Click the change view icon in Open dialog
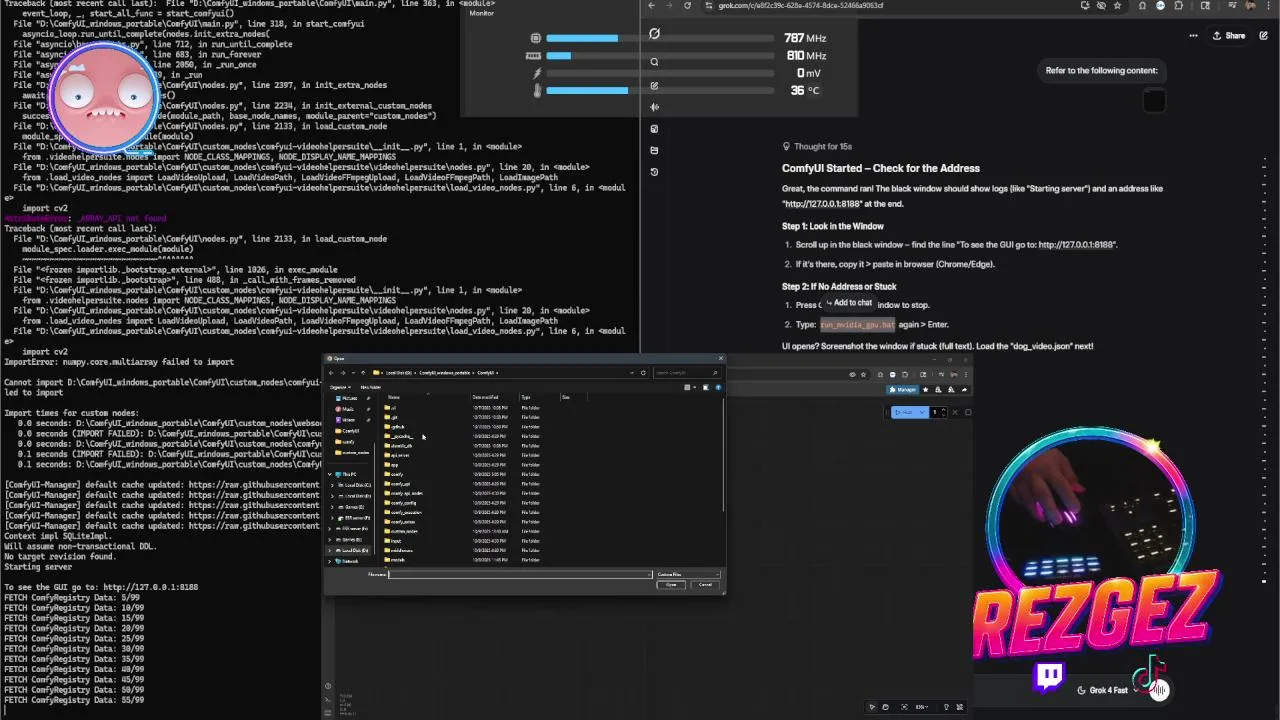1280x720 pixels. [687, 387]
